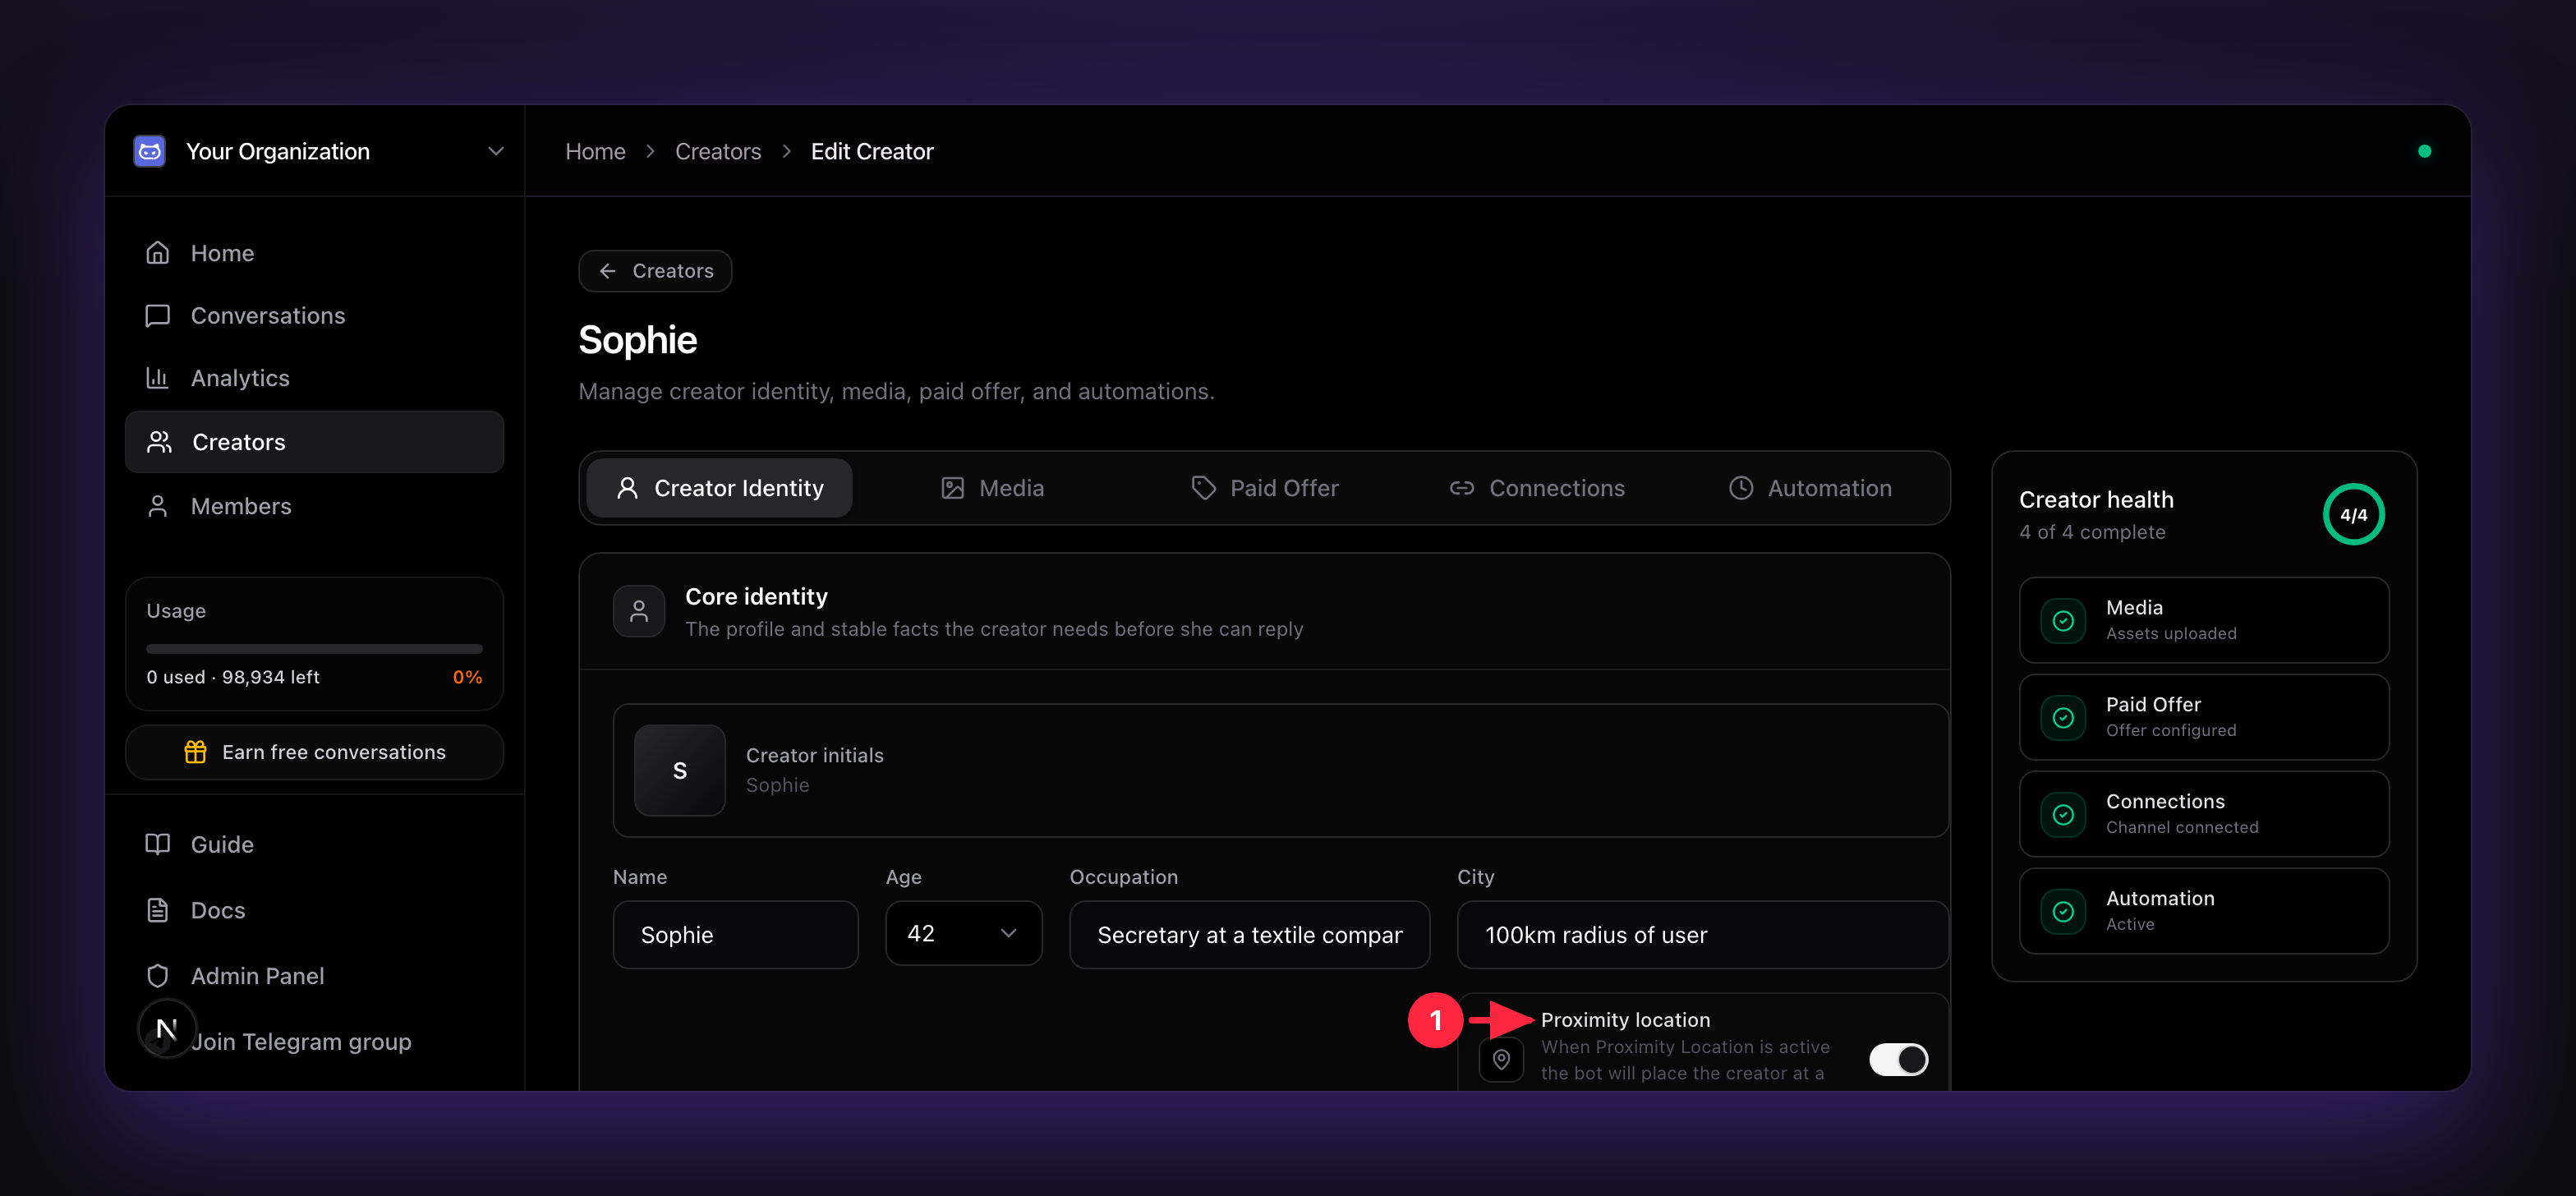The image size is (2576, 1196).
Task: Click the Automation card check icon
Action: (x=2063, y=912)
